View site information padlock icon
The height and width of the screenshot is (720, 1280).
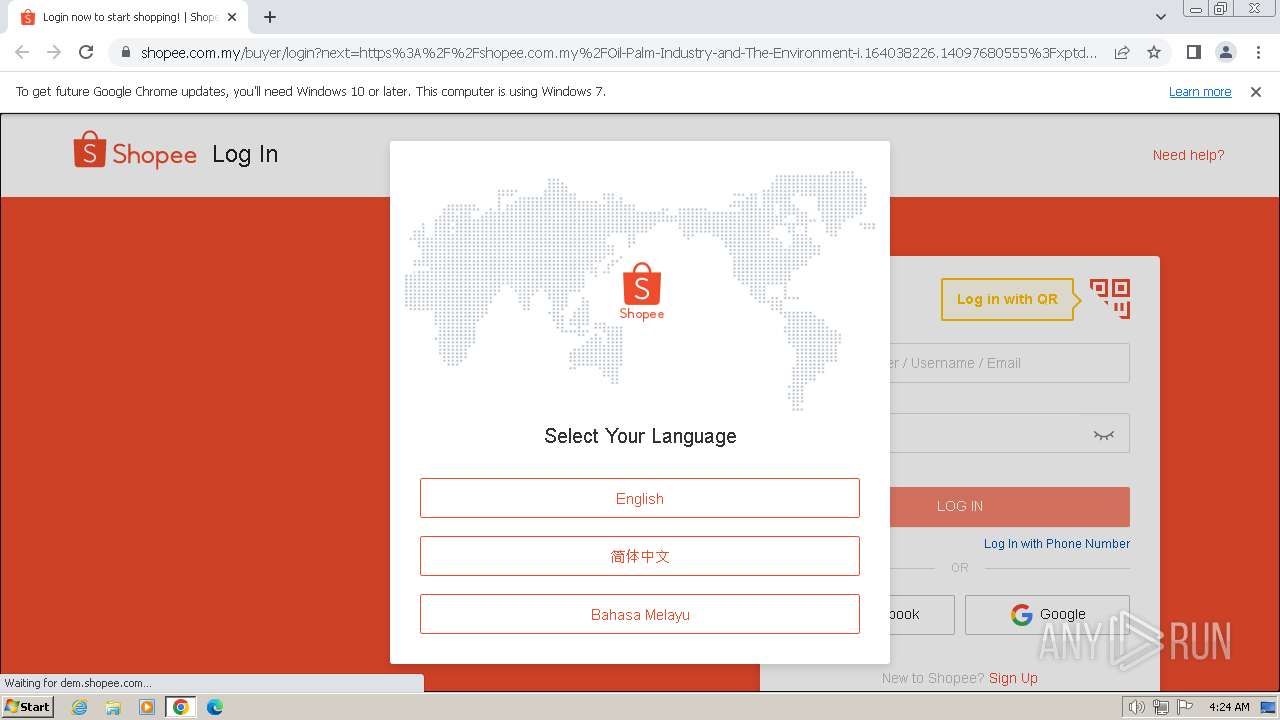pos(125,53)
